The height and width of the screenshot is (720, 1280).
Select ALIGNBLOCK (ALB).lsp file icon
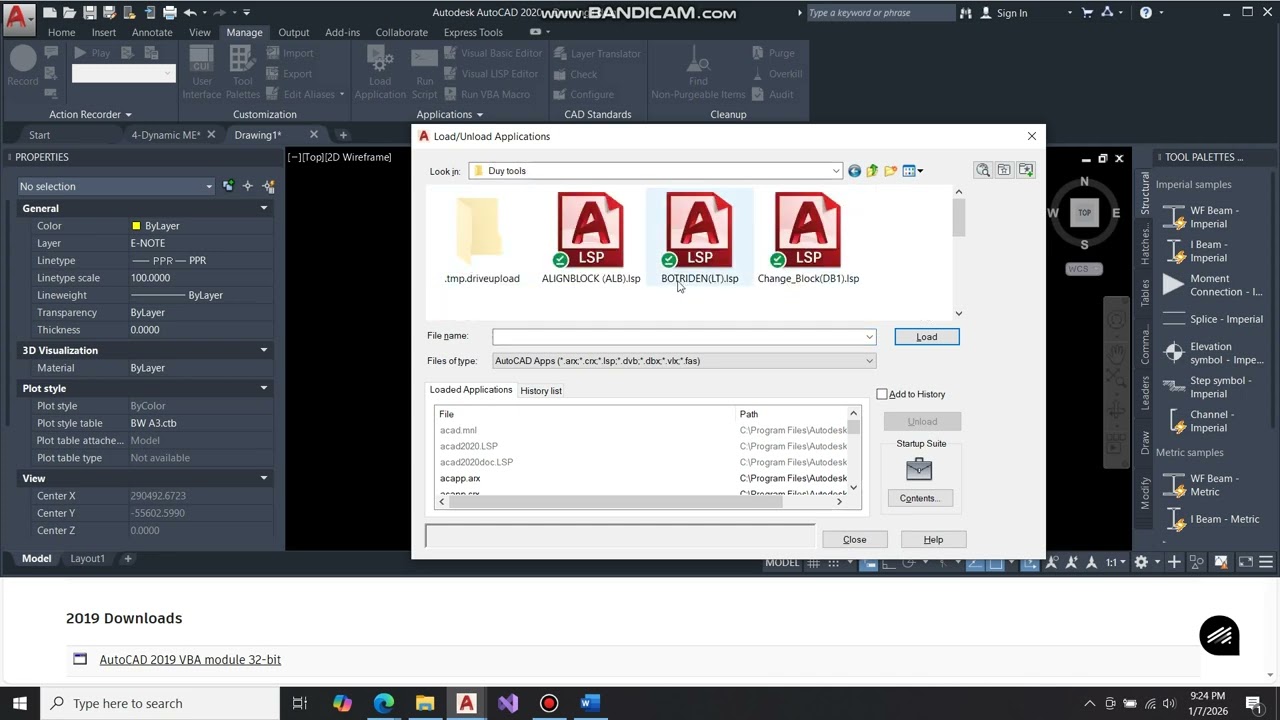pos(590,232)
